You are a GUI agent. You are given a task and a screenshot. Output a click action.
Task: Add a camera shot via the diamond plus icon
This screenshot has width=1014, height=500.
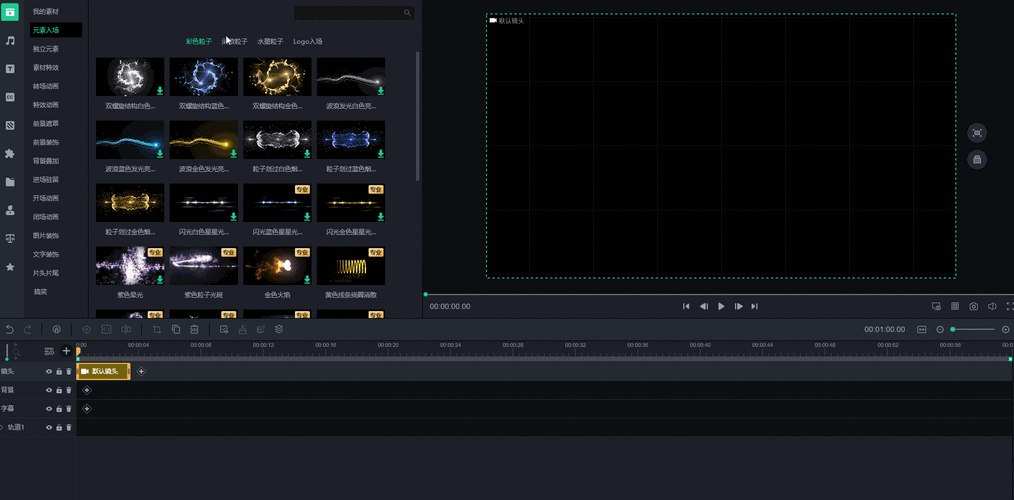(x=142, y=371)
